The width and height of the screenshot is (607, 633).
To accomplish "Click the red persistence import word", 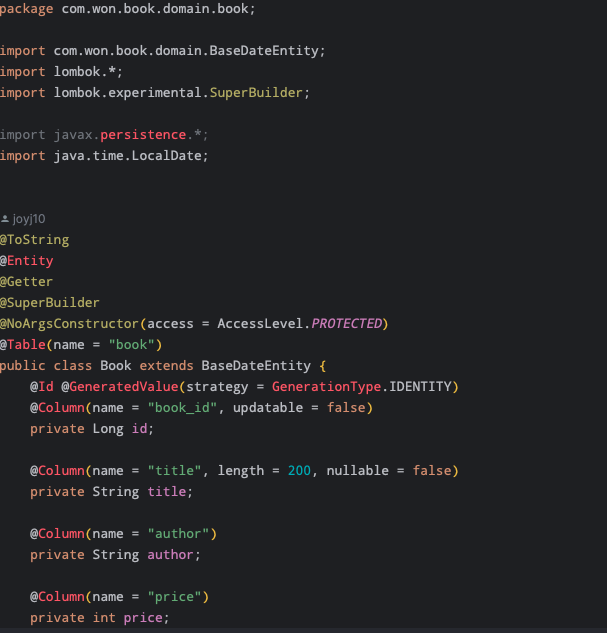I will [143, 135].
